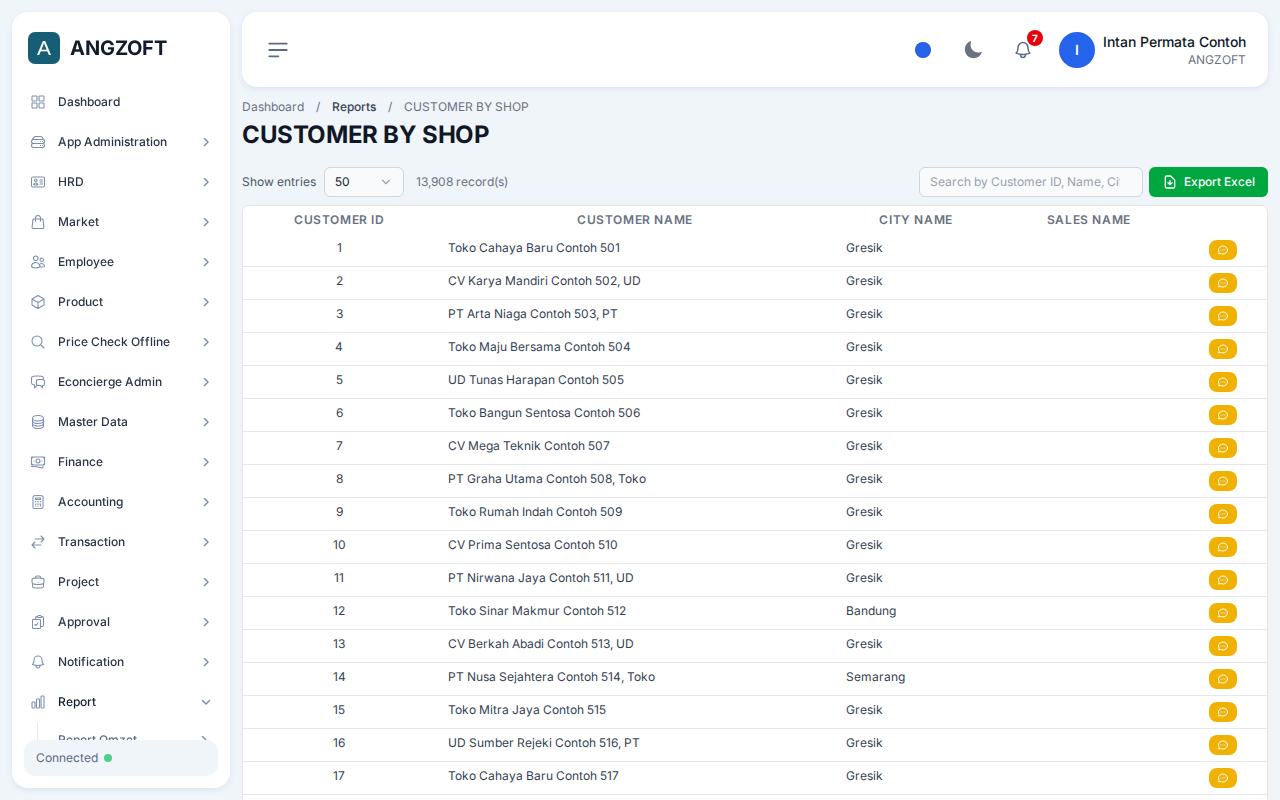The image size is (1280, 800).
Task: Open the Notification menu item
Action: (x=121, y=662)
